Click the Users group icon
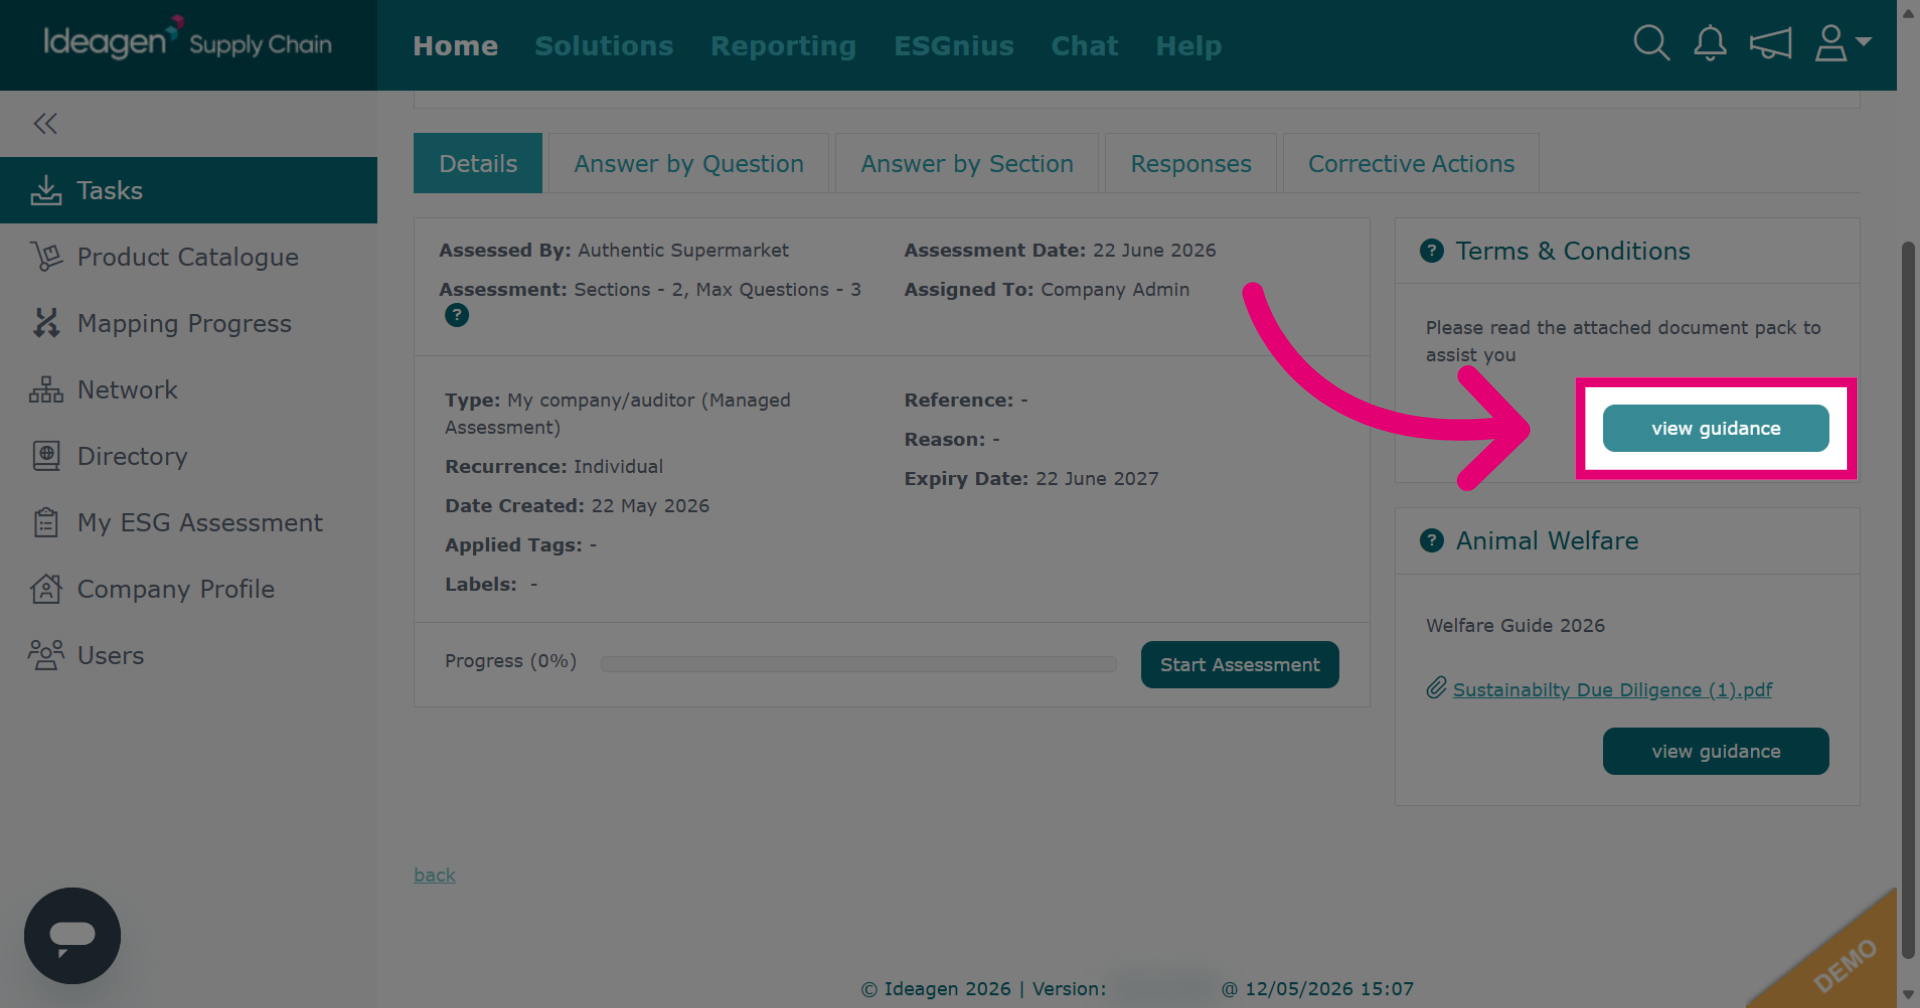Viewport: 1920px width, 1008px height. click(x=46, y=655)
